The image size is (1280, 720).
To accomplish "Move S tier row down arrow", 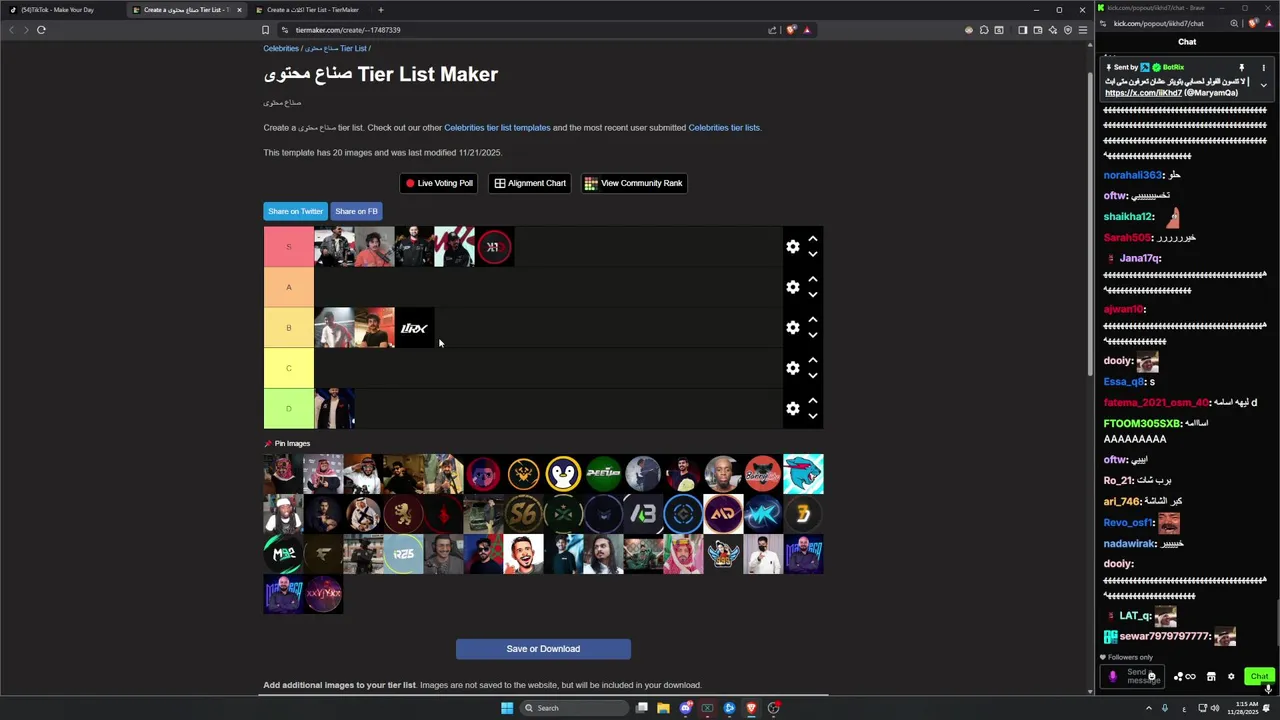I will (x=813, y=255).
